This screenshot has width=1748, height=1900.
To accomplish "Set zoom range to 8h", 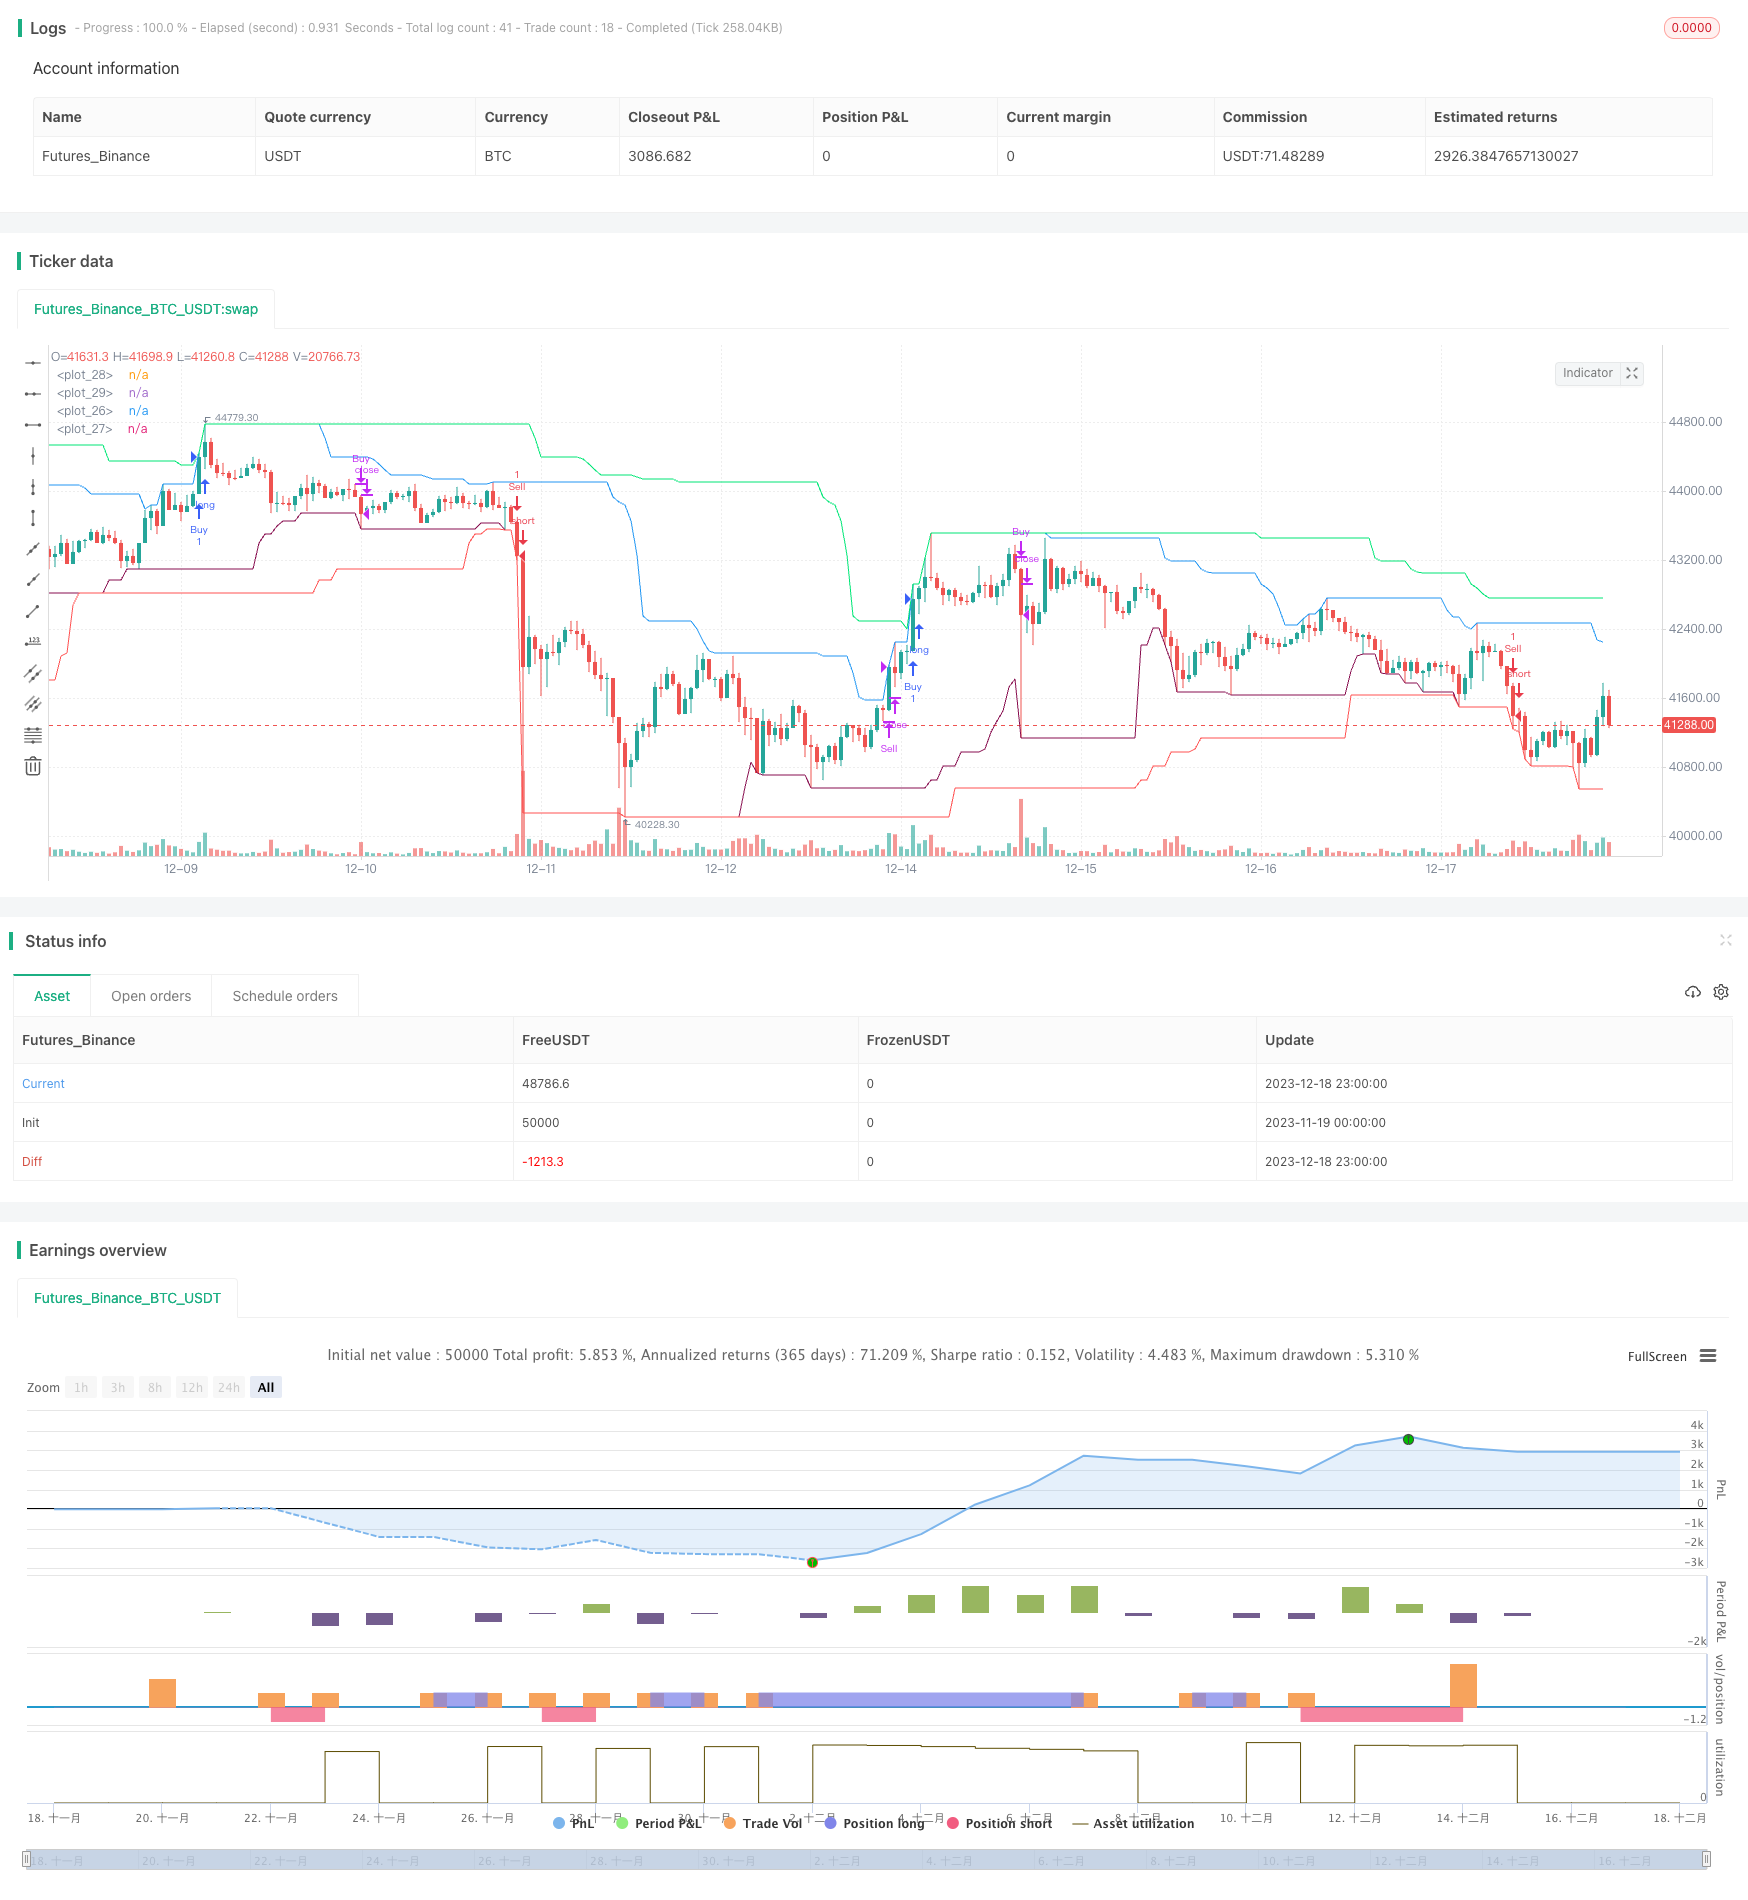I will [155, 1387].
